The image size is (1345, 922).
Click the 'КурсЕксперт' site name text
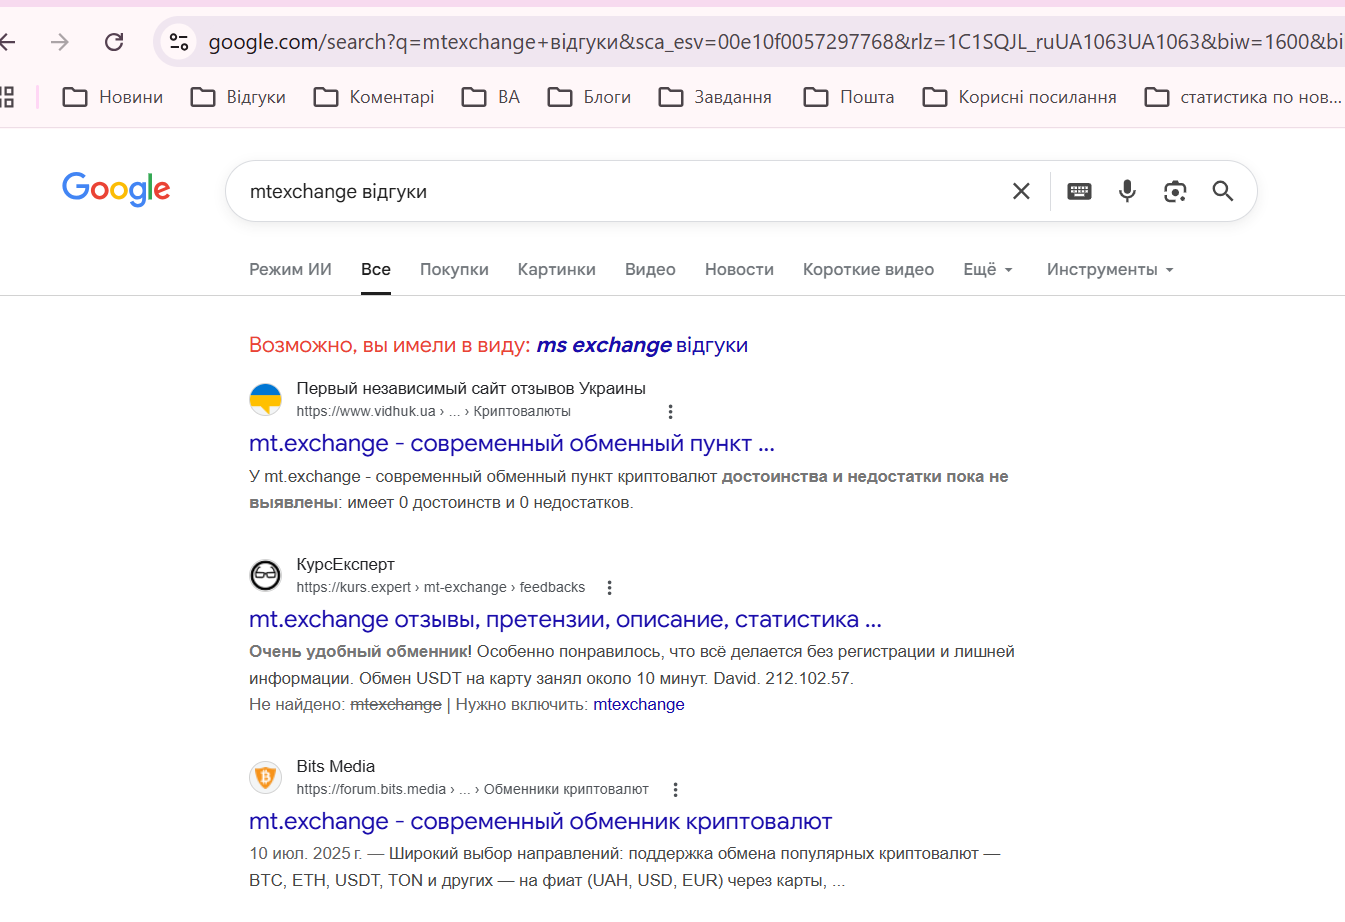tap(345, 564)
